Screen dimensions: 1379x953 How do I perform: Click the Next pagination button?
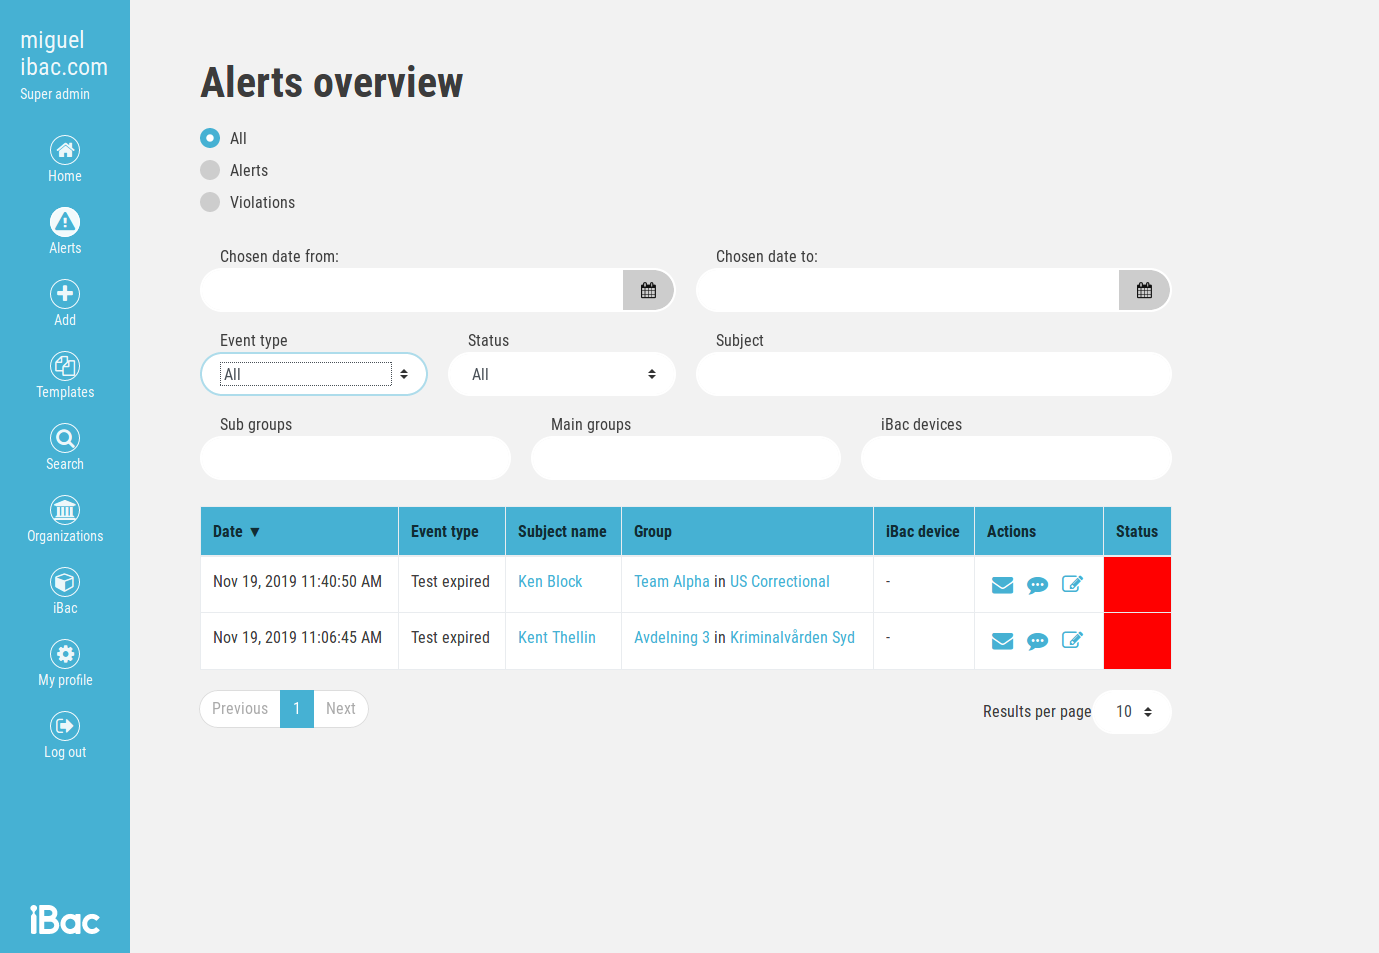[340, 709]
